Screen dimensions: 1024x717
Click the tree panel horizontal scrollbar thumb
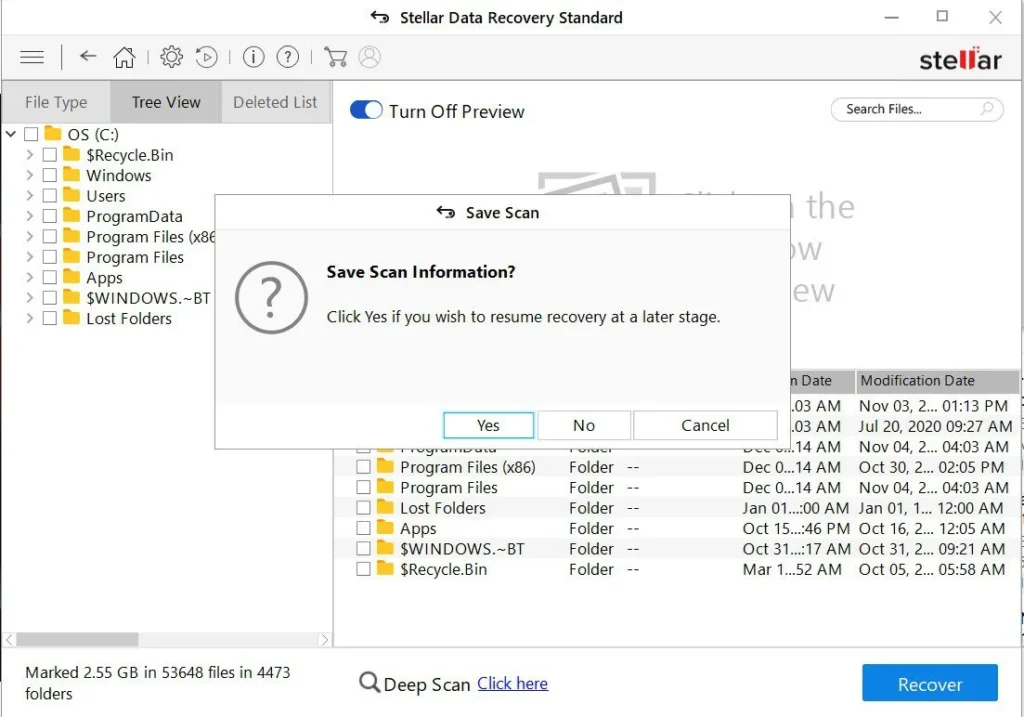pos(77,639)
